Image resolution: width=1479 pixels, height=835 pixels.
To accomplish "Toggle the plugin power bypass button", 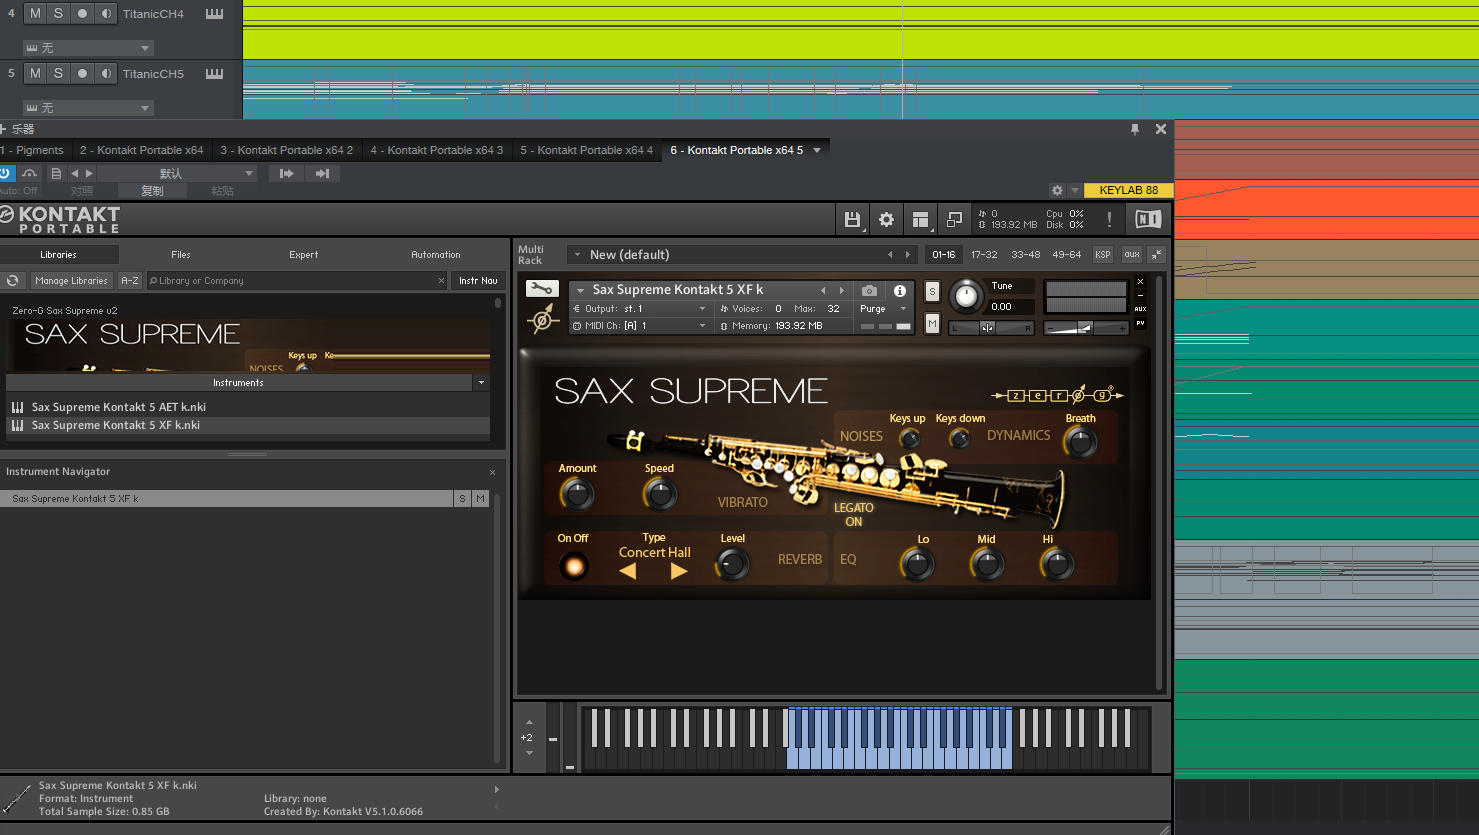I will pyautogui.click(x=6, y=173).
